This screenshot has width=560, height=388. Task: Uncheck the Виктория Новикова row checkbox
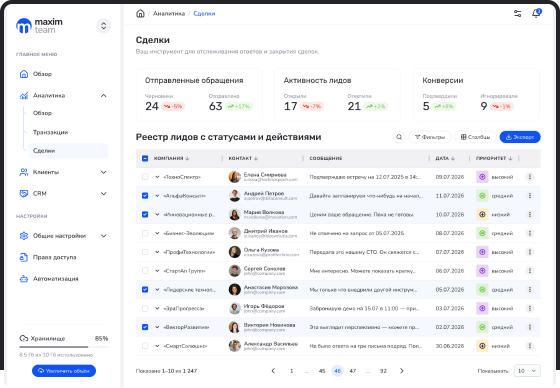145,327
